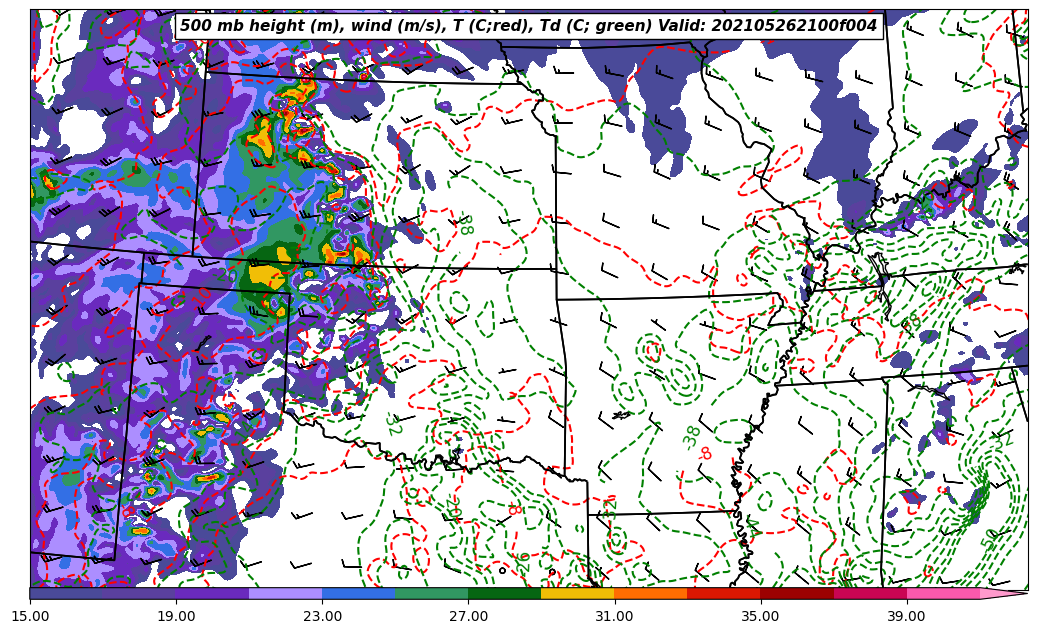Click the 19.00 colorbar tick label
The image size is (1037, 633).
click(x=176, y=616)
